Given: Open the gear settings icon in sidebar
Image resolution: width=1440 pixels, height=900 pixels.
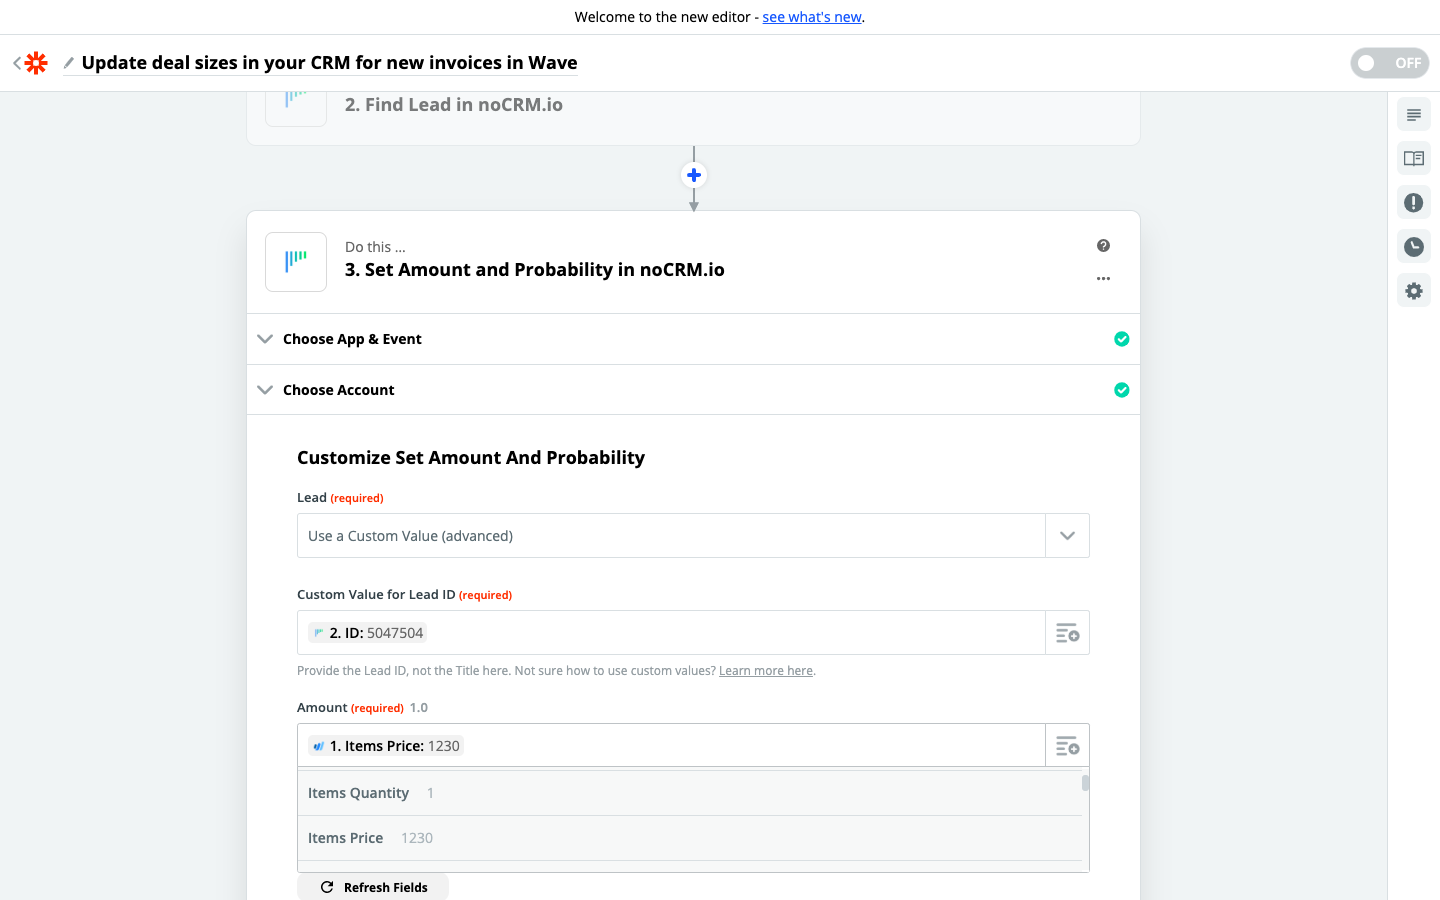Looking at the screenshot, I should tap(1413, 291).
